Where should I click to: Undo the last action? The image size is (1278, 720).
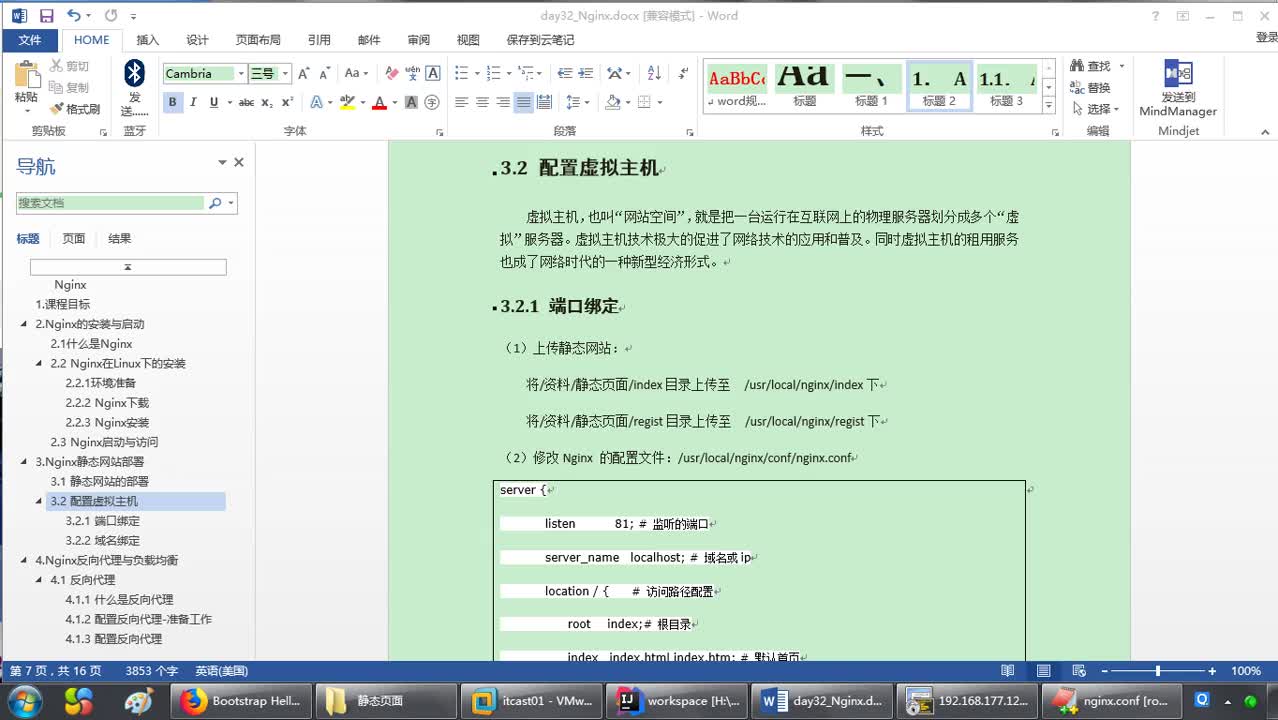coord(73,15)
